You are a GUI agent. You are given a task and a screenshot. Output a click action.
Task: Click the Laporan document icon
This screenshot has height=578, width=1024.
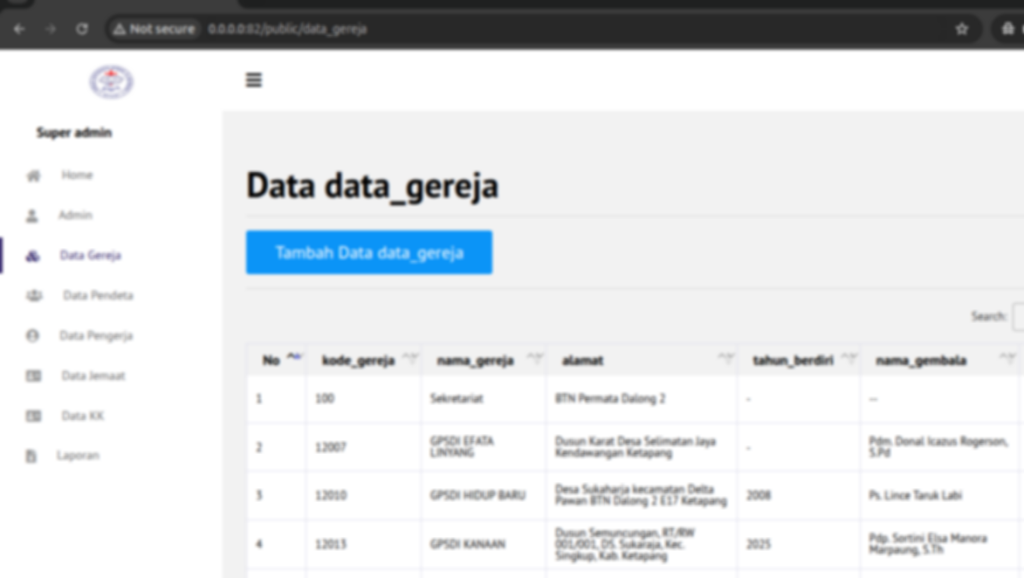click(x=32, y=456)
